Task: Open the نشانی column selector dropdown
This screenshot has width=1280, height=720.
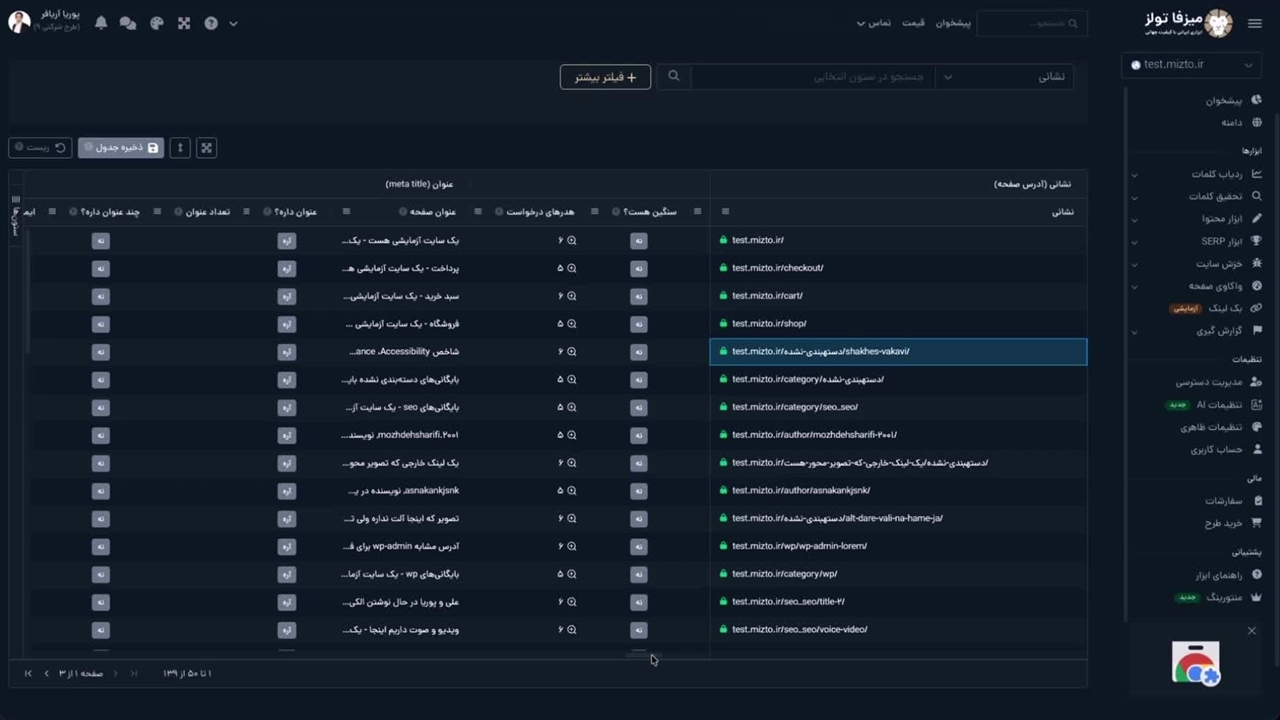Action: pyautogui.click(x=1005, y=77)
